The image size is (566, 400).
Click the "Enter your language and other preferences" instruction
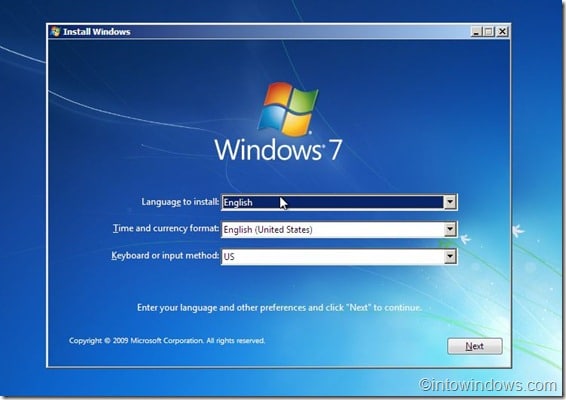click(x=279, y=308)
